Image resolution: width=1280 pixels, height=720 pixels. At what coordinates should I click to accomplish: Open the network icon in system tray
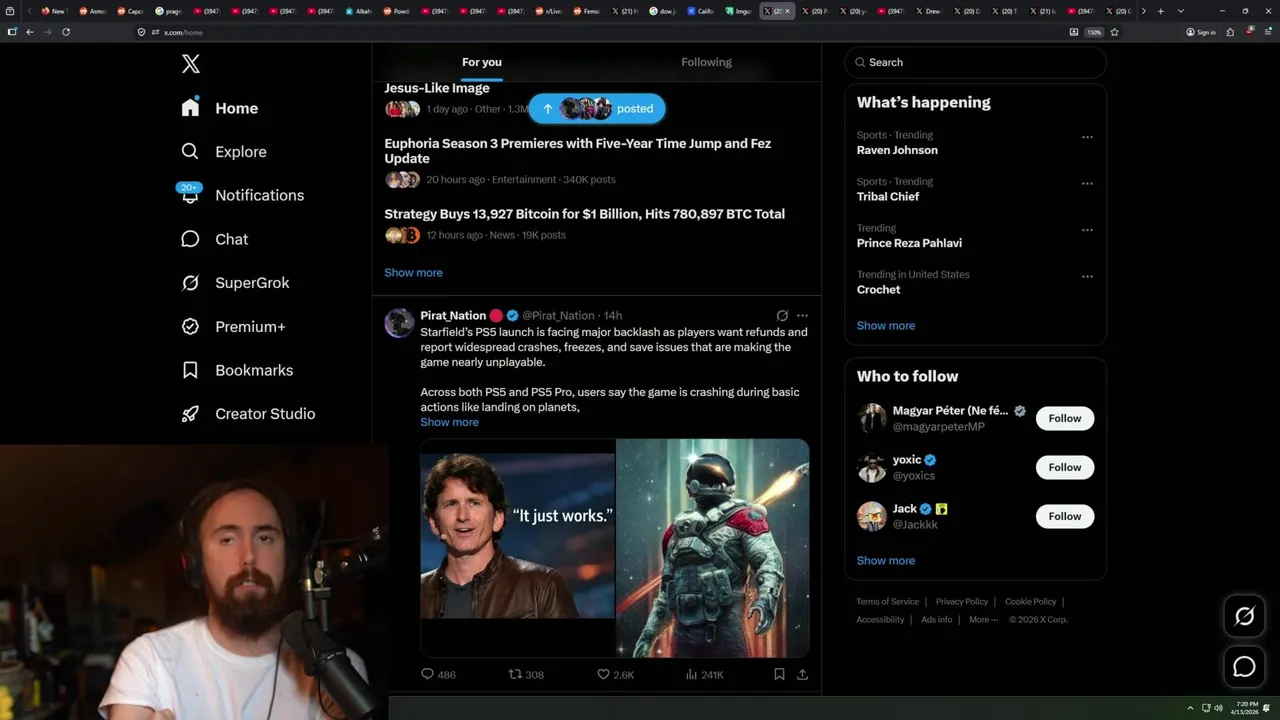(1204, 708)
